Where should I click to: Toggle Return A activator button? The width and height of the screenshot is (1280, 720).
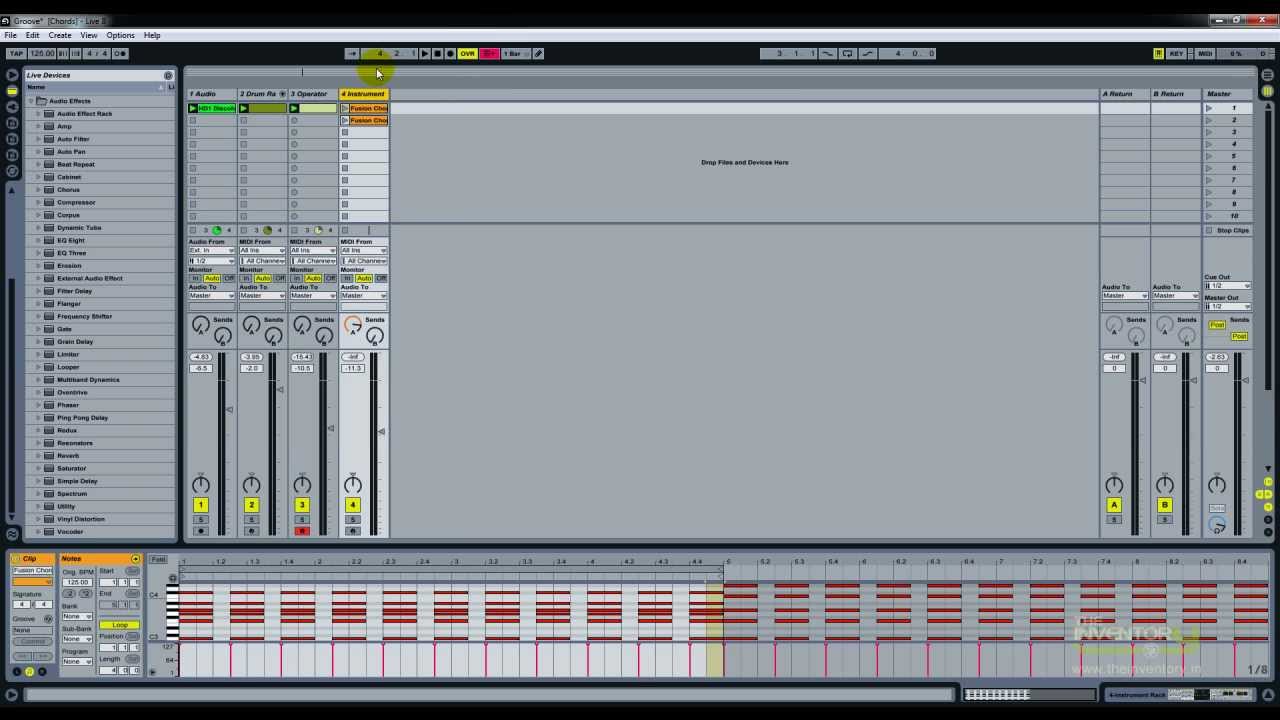coord(1114,505)
